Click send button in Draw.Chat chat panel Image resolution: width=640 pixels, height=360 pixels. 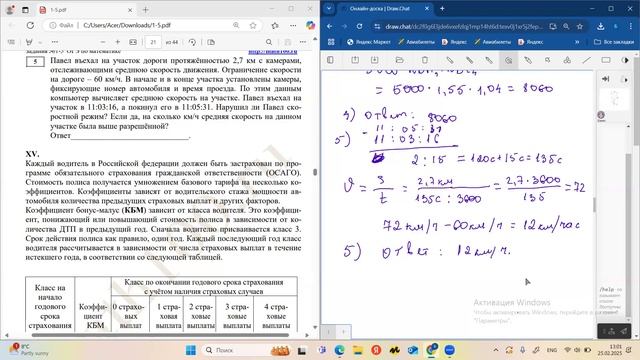pos(624,331)
